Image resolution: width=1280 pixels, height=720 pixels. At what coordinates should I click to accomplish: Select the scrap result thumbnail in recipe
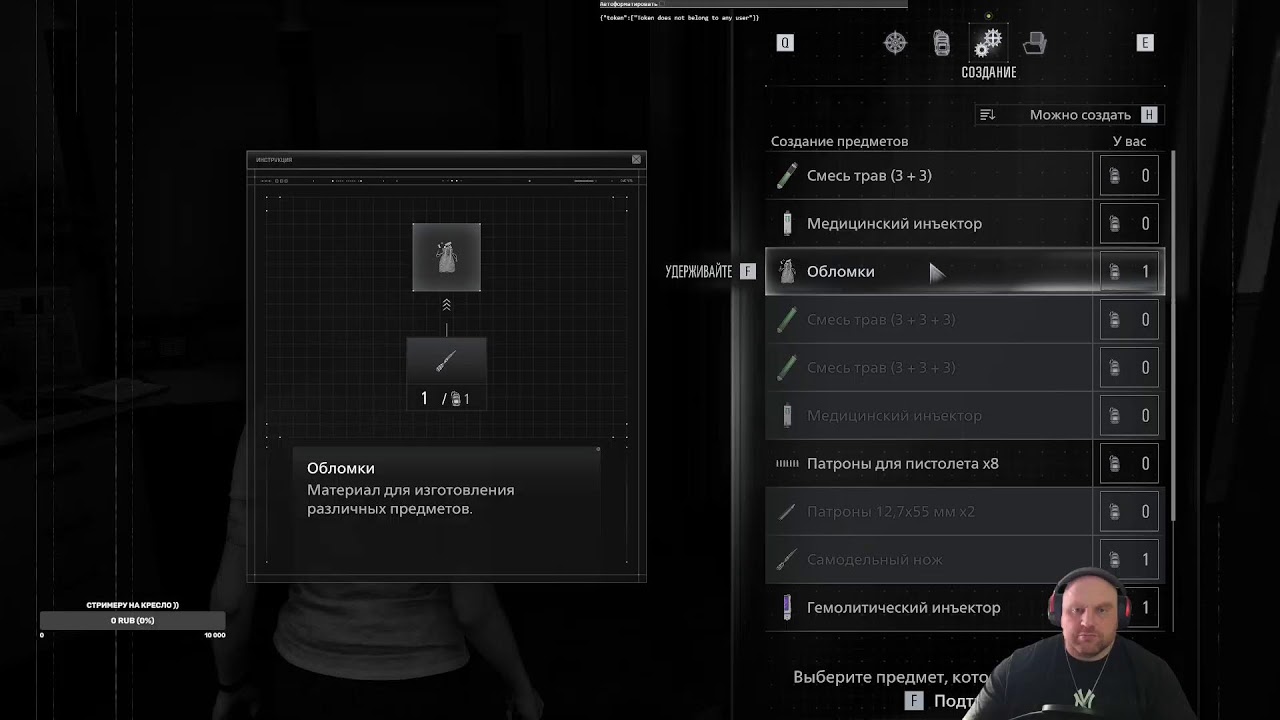coord(446,257)
